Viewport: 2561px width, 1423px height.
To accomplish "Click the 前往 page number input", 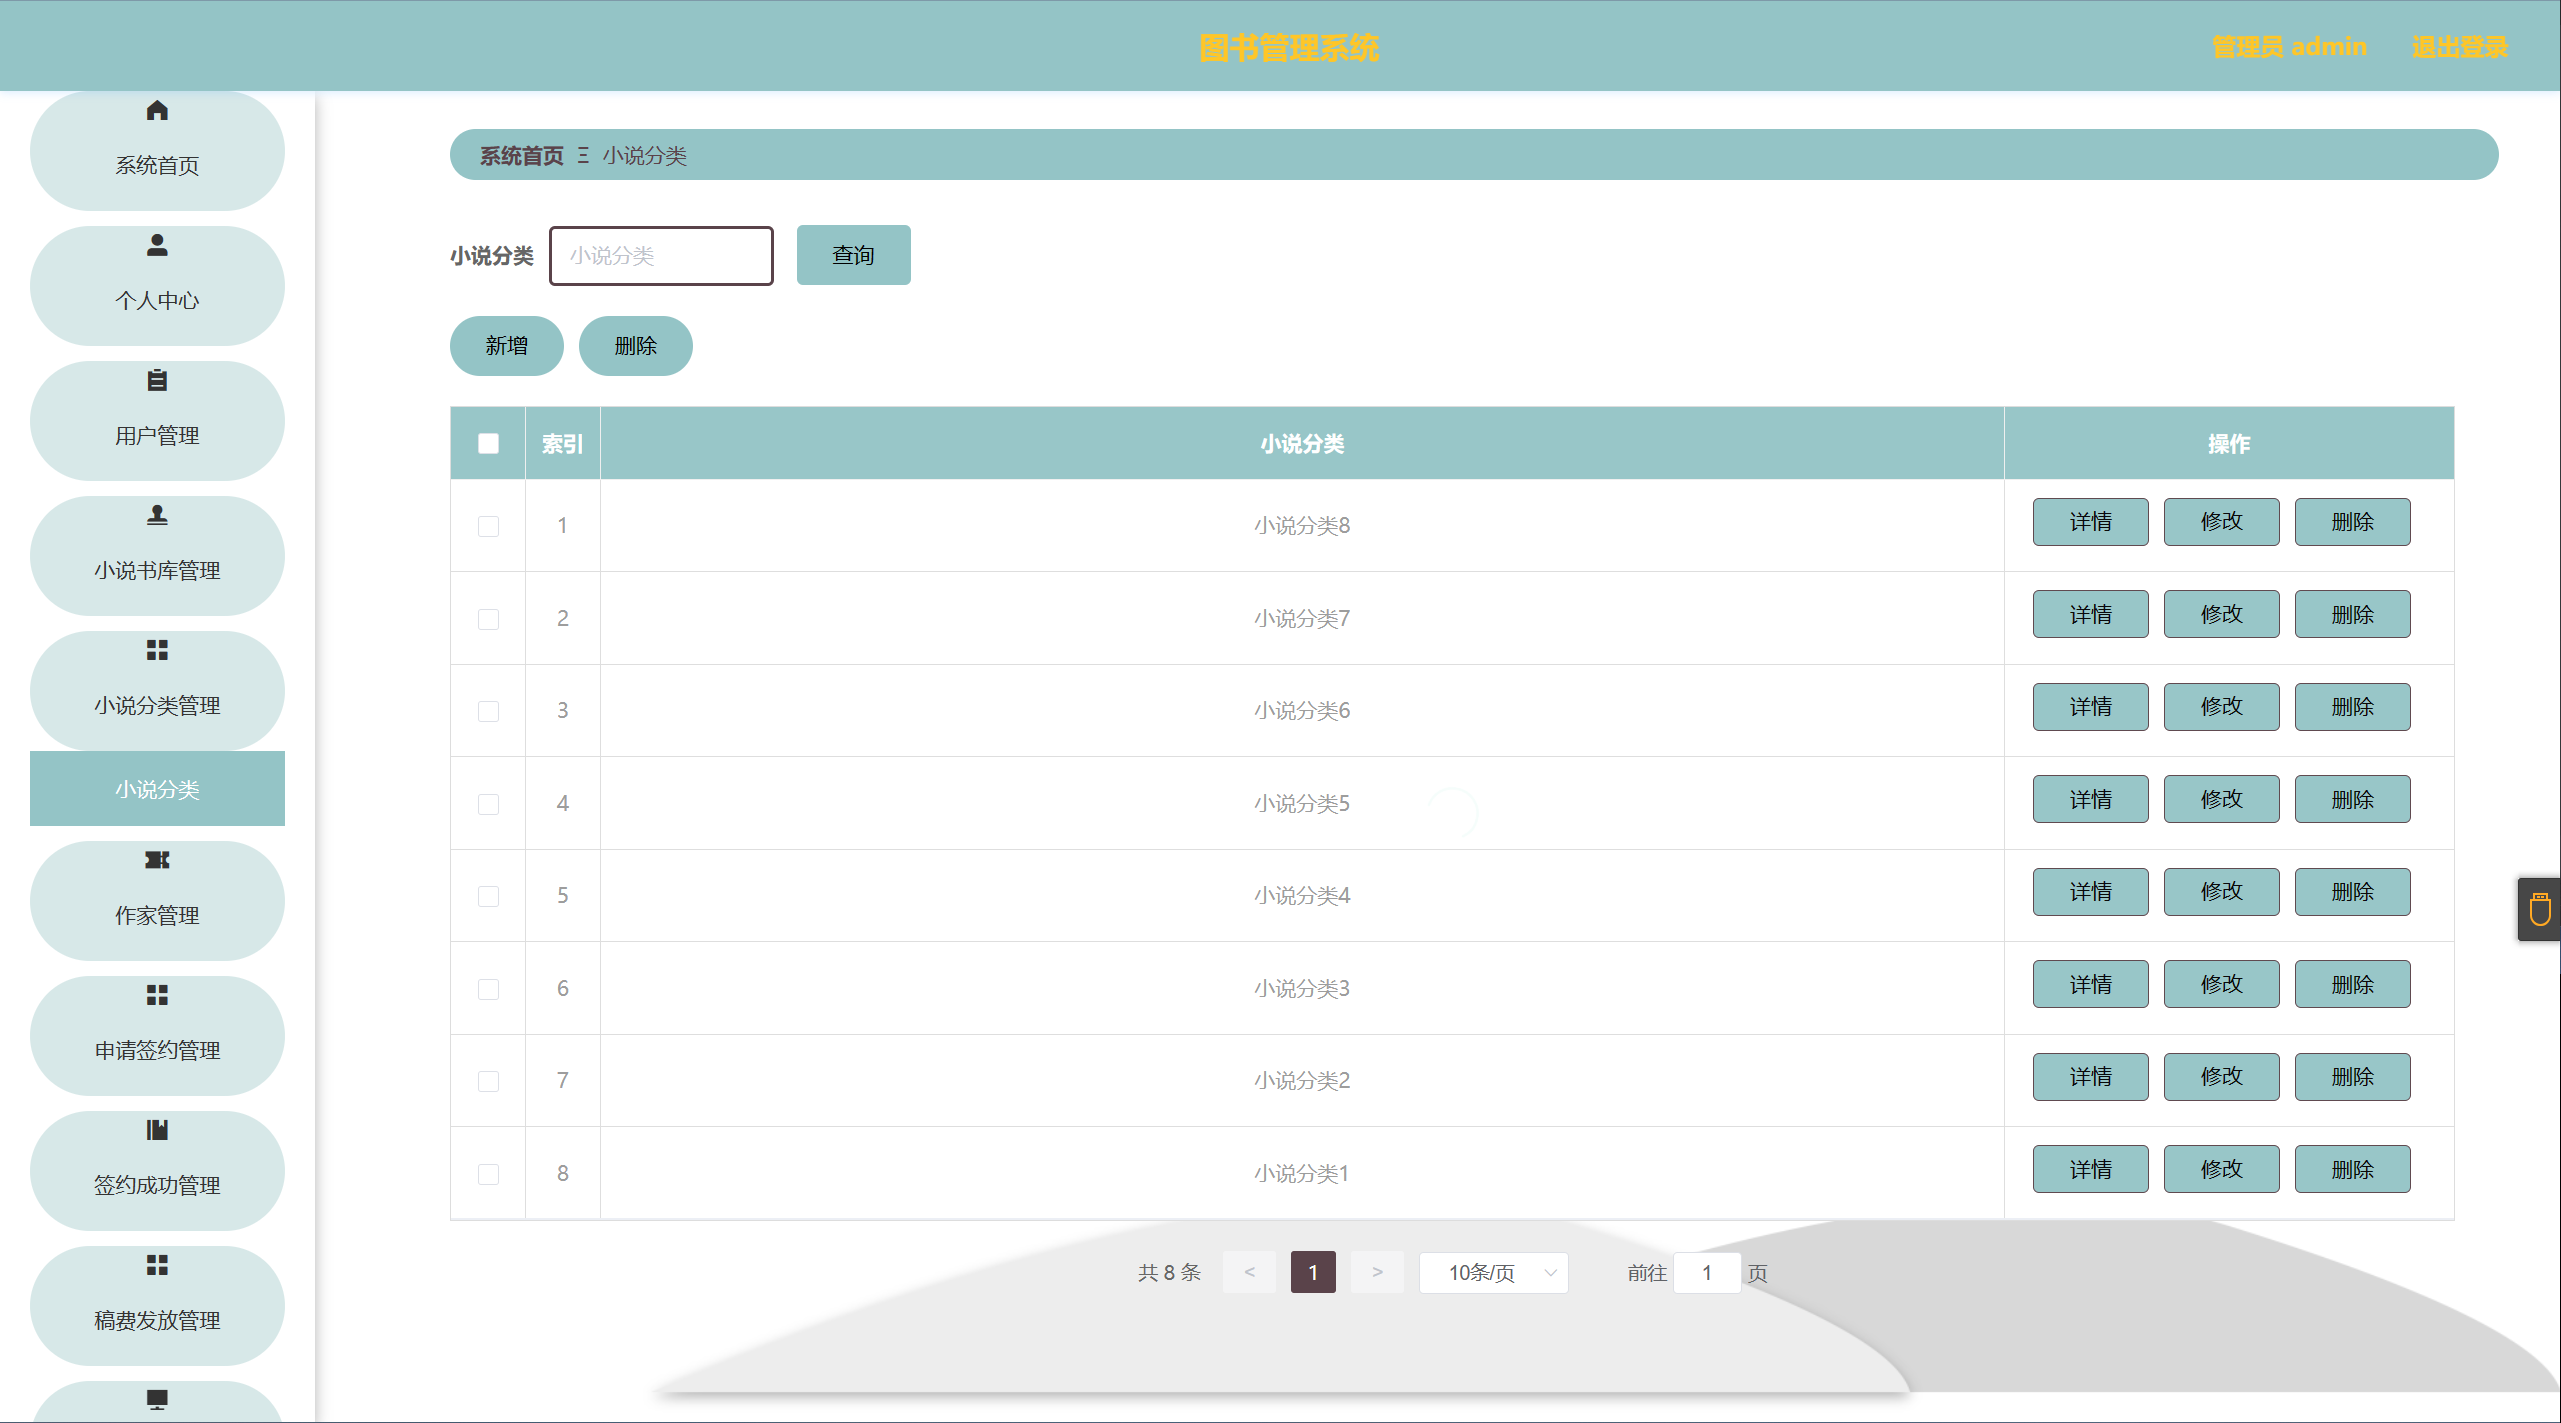I will coord(1707,1273).
